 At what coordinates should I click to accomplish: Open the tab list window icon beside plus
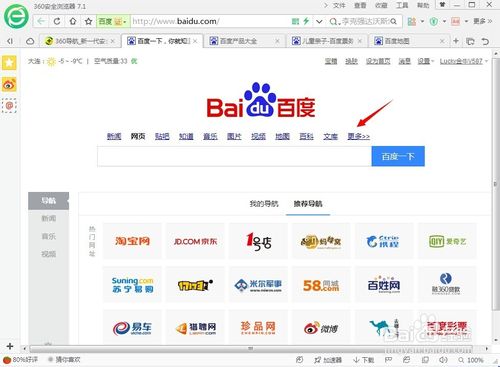tap(470, 41)
